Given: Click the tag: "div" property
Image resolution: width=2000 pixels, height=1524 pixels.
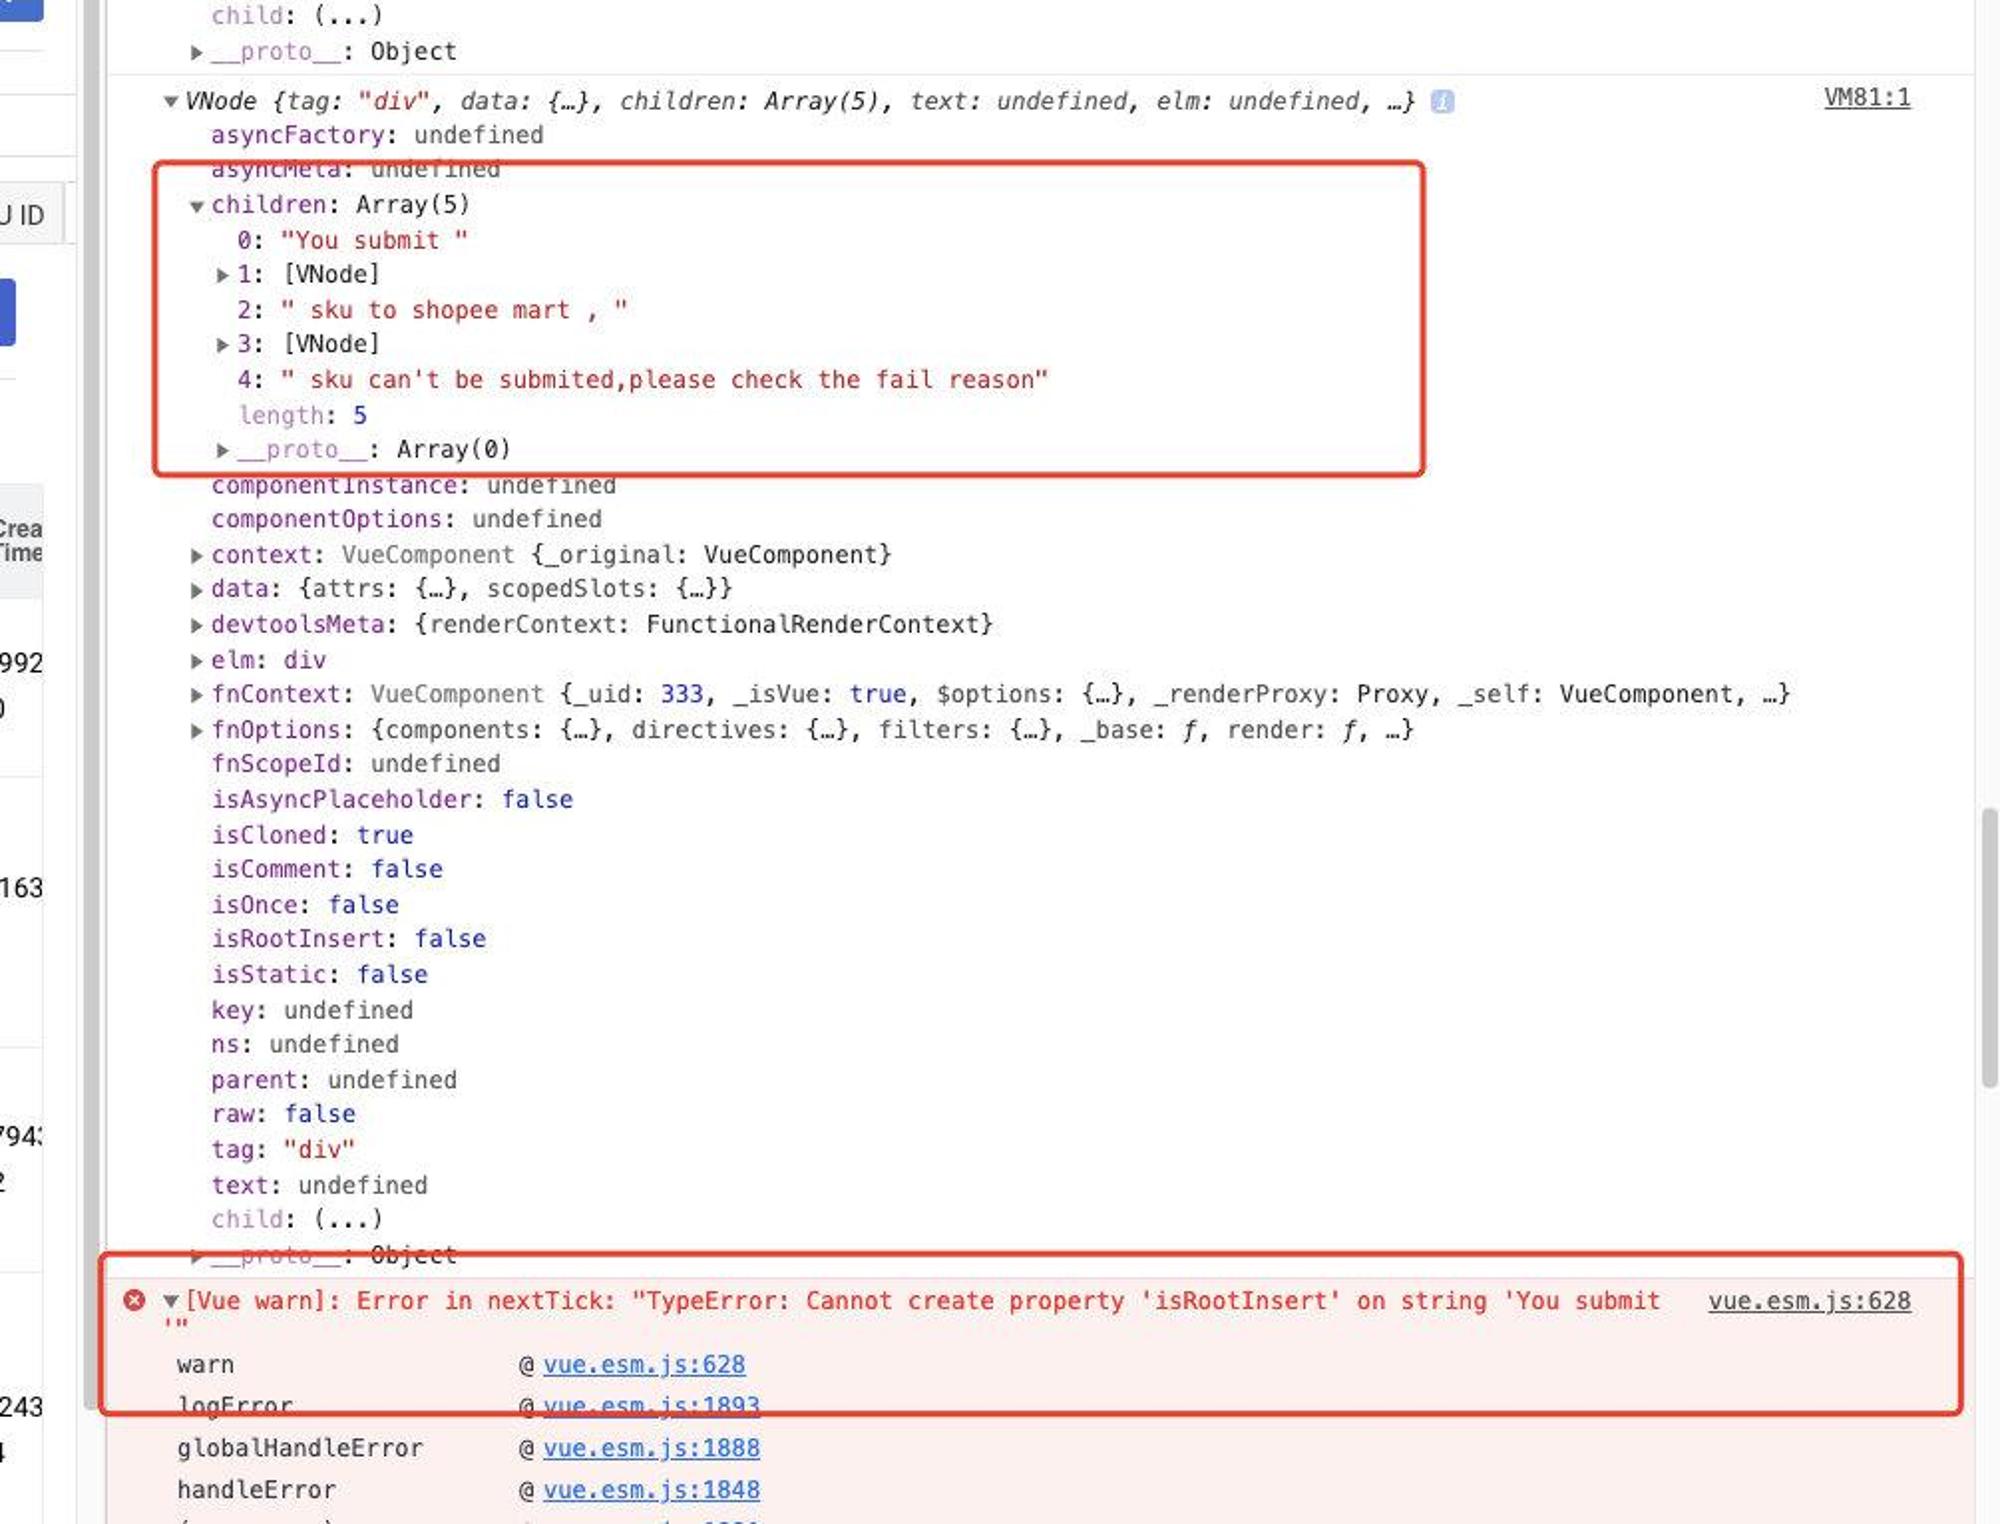Looking at the screenshot, I should [x=283, y=1149].
